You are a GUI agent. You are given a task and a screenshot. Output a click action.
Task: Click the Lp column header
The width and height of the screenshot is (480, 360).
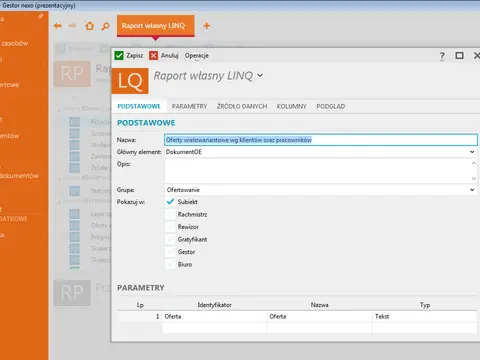pos(140,305)
